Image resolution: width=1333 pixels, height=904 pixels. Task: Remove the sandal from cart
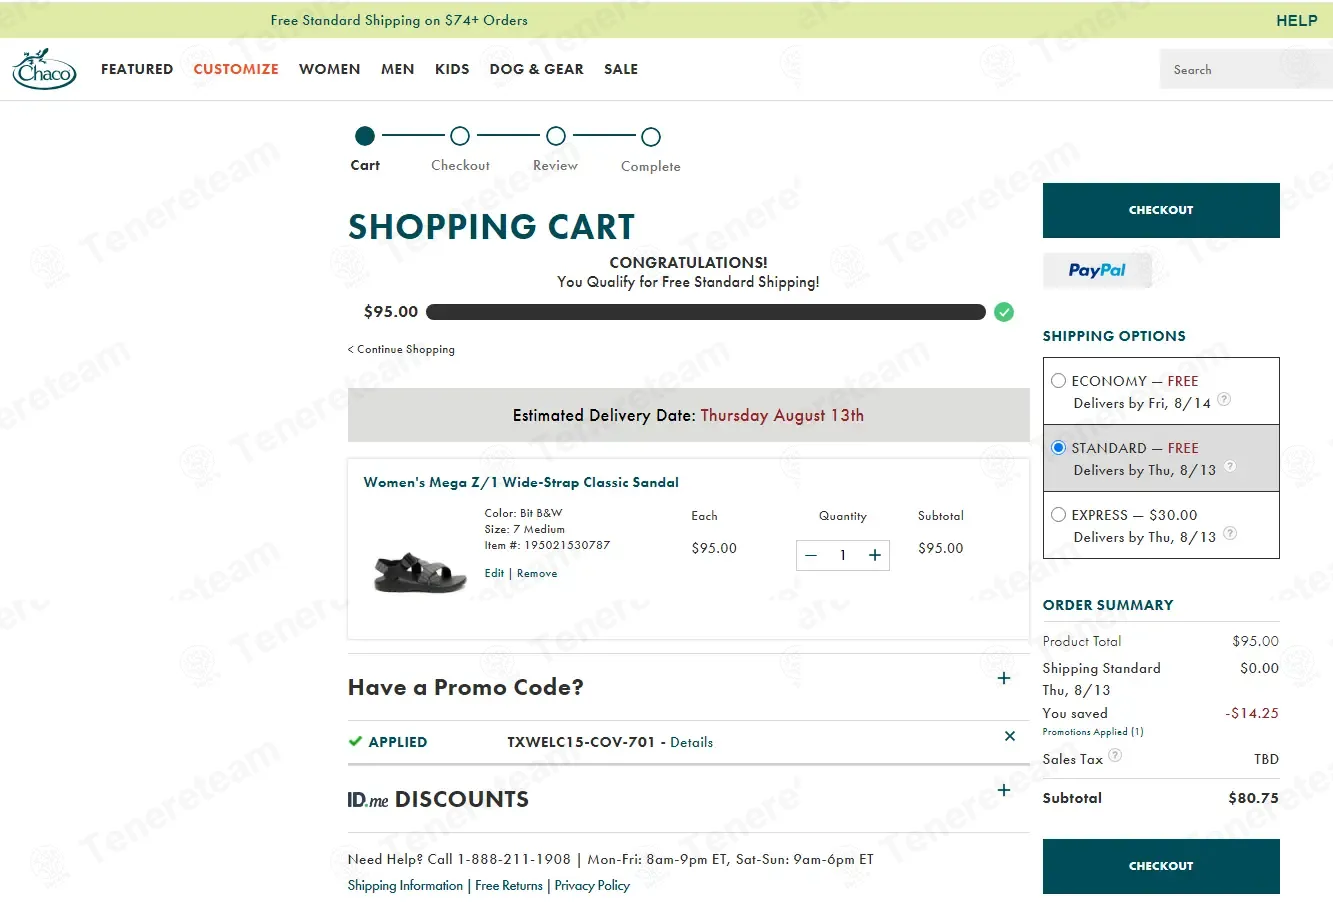click(x=537, y=573)
